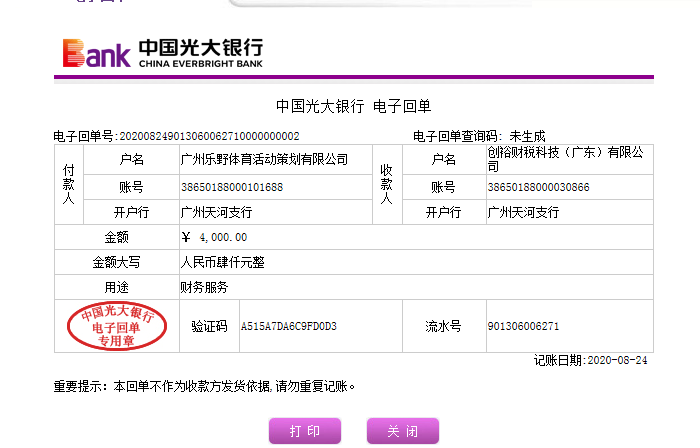Screen dimensions: 700x448
Task: Click the 验证码 label cell
Action: click(209, 326)
